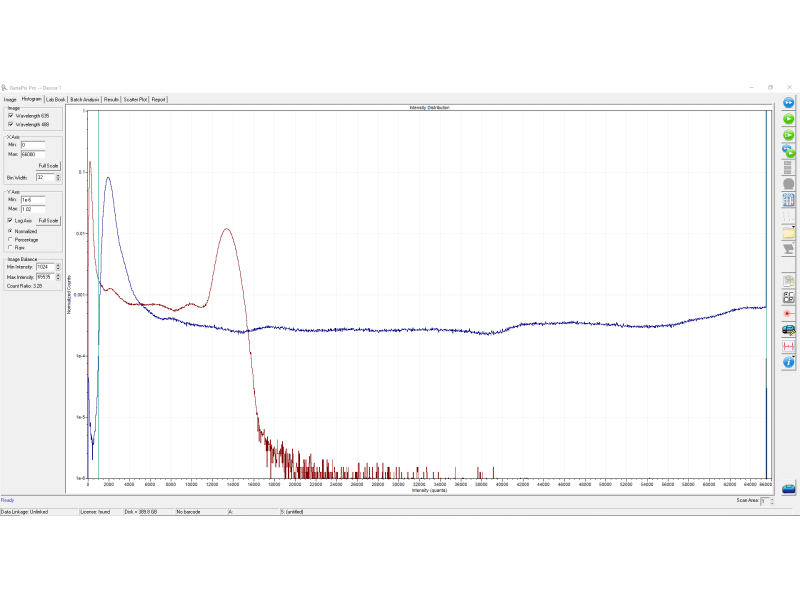
Task: Open the Batch Analysis tab
Action: 85,100
